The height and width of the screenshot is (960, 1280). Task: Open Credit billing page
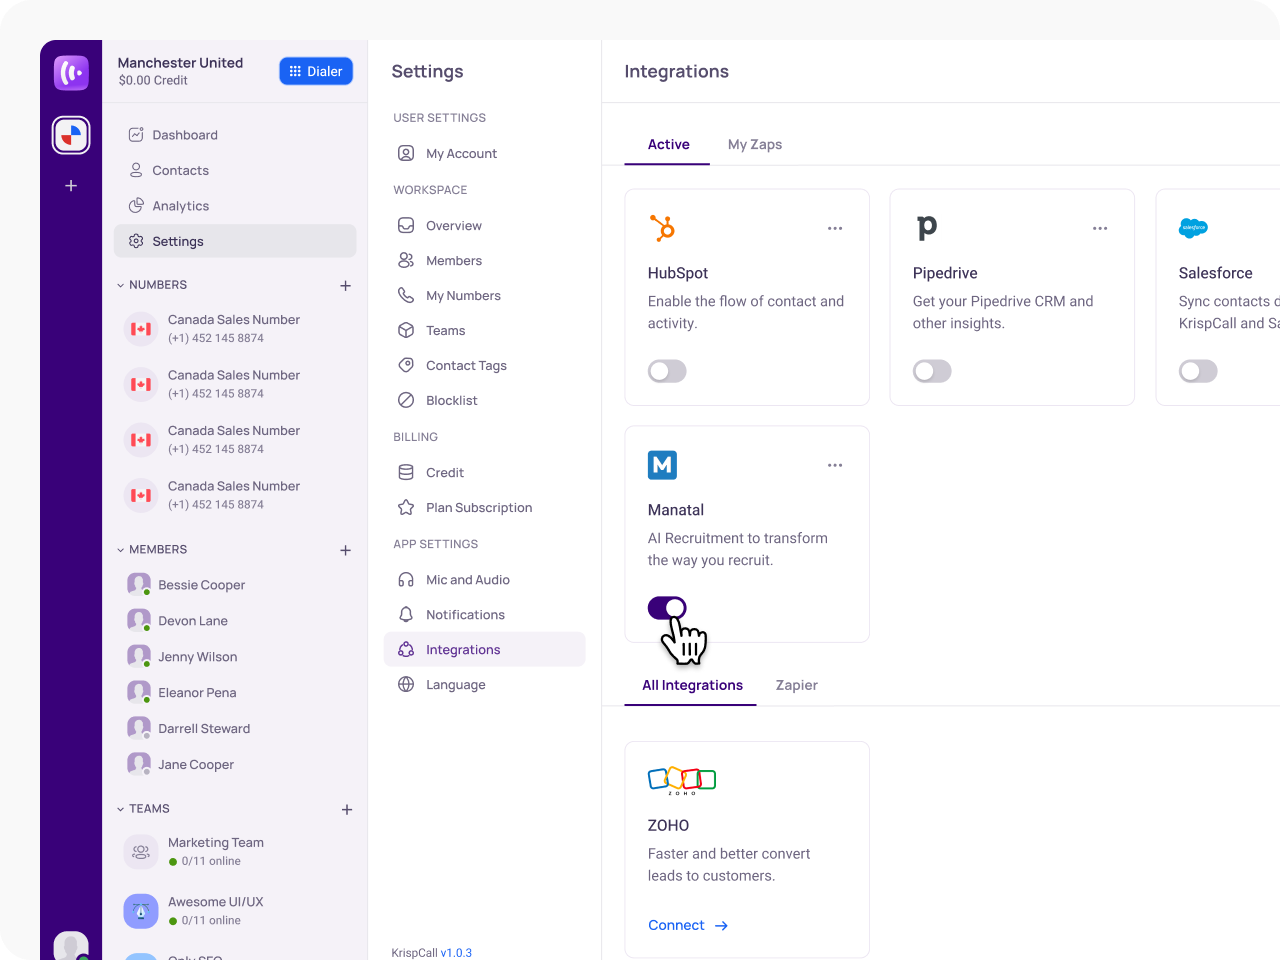click(485, 473)
